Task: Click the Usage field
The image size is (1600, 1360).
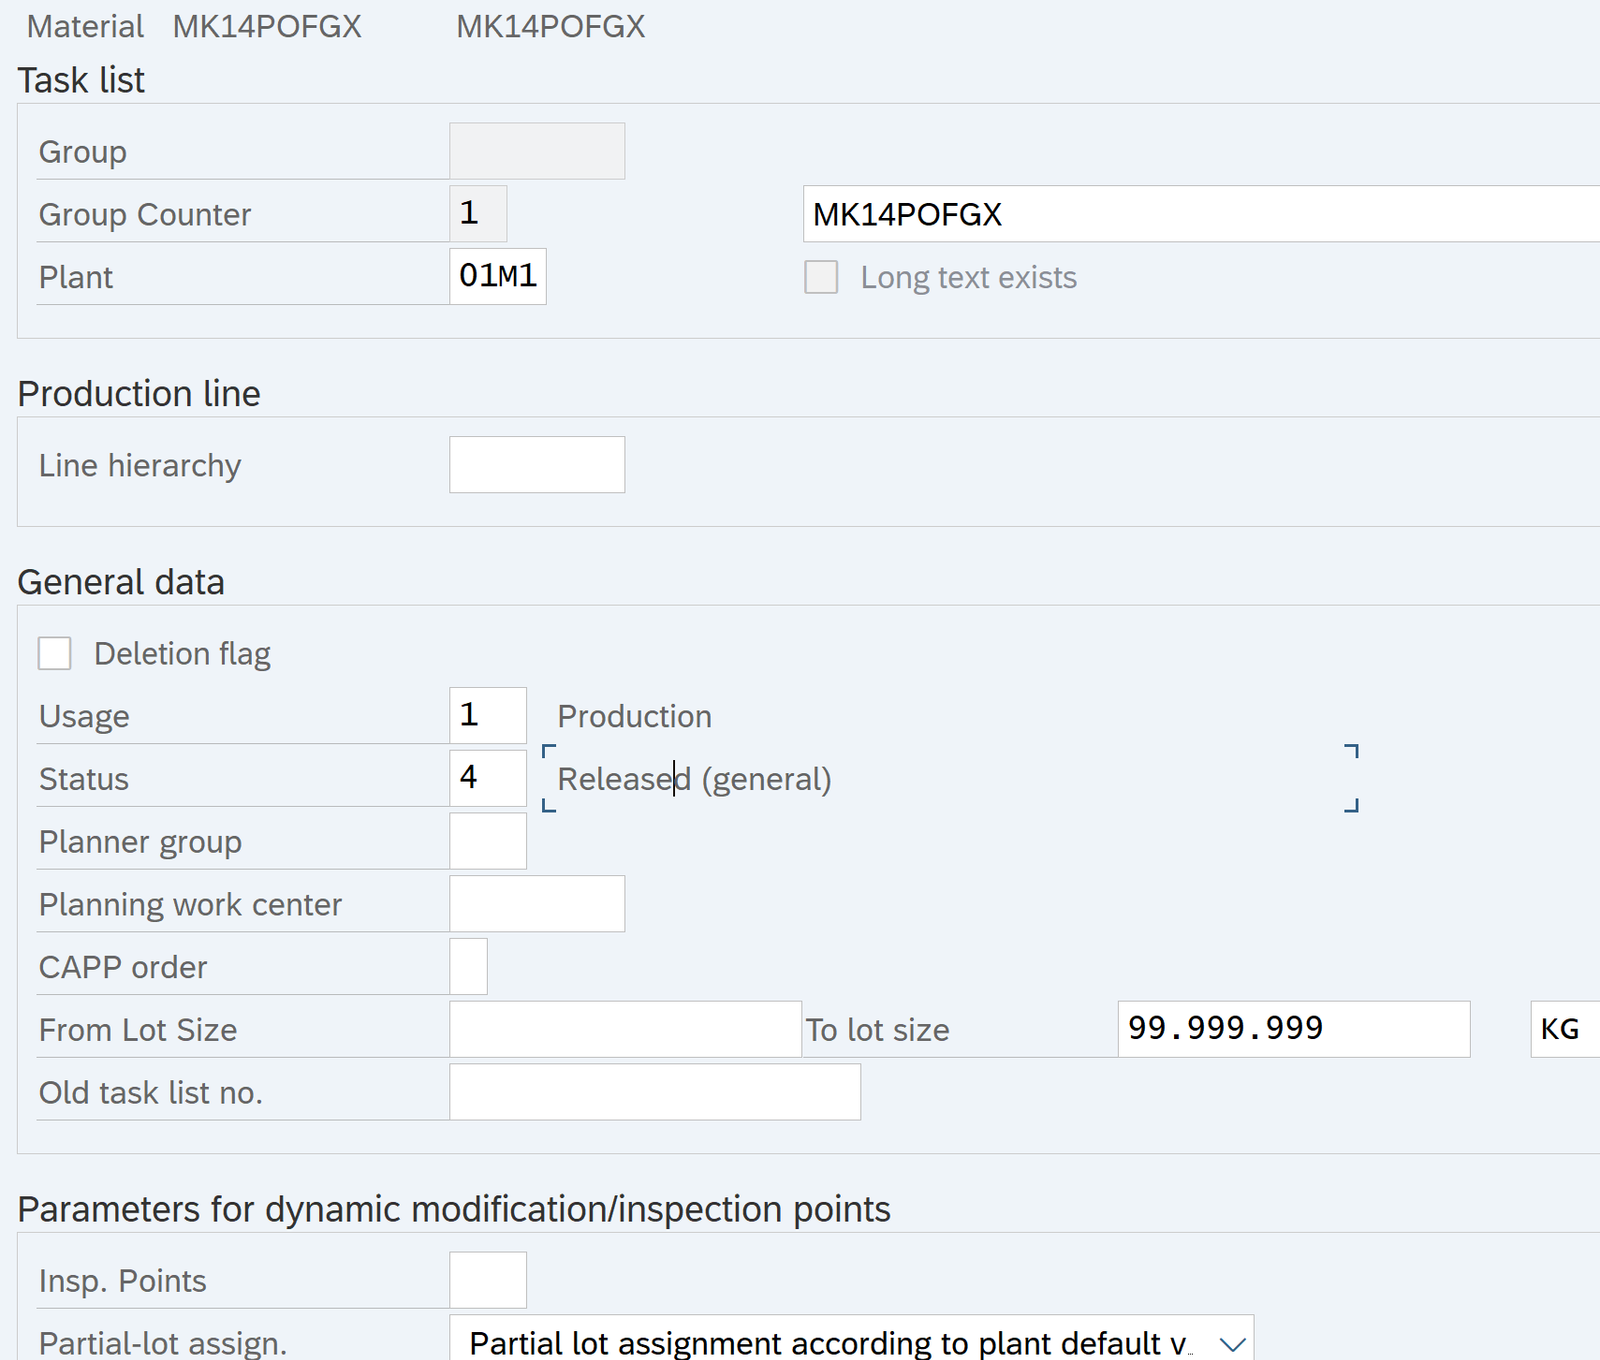Action: click(487, 716)
